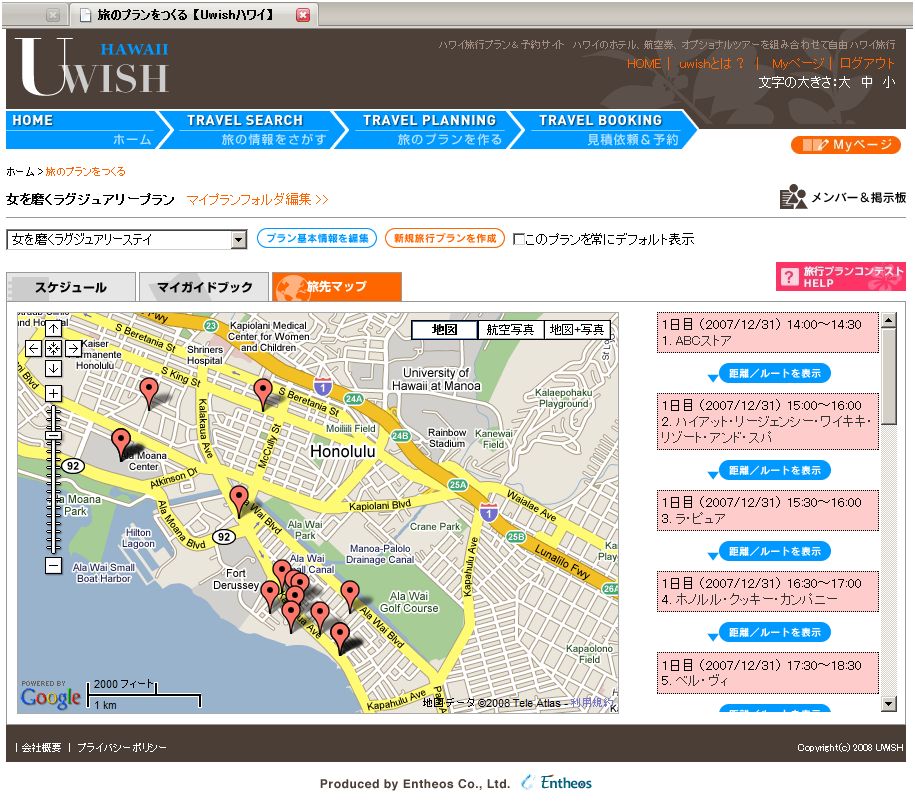Click the red map pin on Ala Wai Blvd near Kalakaua
Viewport: 915px width, 802px height.
tap(239, 500)
